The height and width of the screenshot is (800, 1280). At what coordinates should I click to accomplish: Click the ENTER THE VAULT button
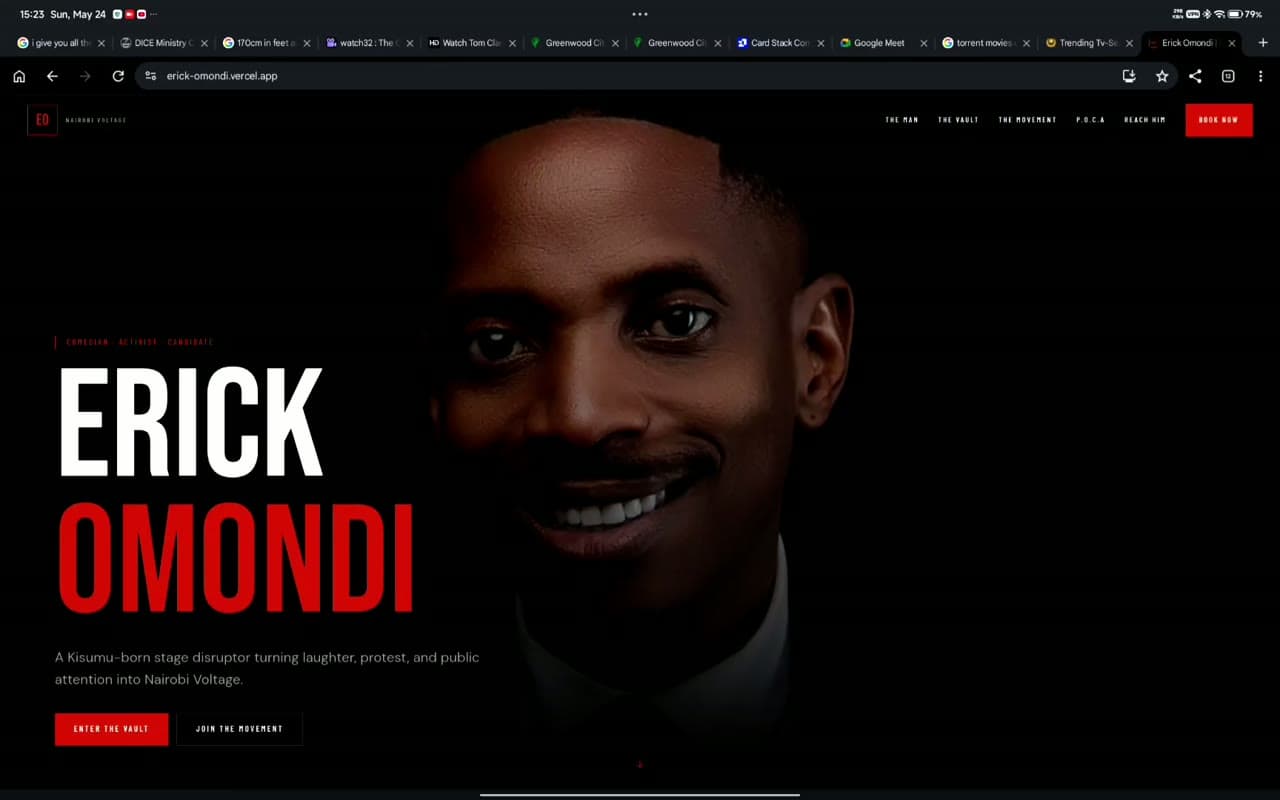(x=111, y=729)
